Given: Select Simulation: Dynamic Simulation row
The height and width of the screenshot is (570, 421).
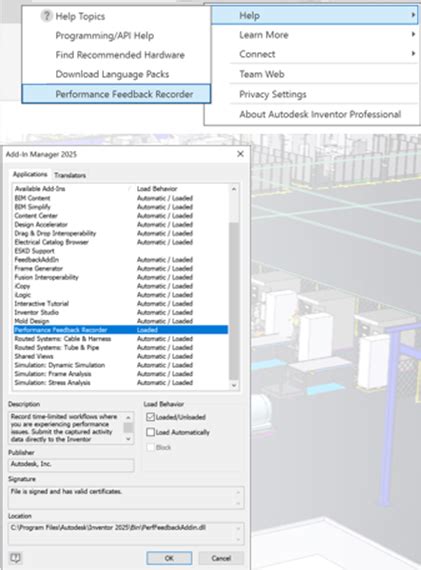Looking at the screenshot, I should (x=121, y=365).
